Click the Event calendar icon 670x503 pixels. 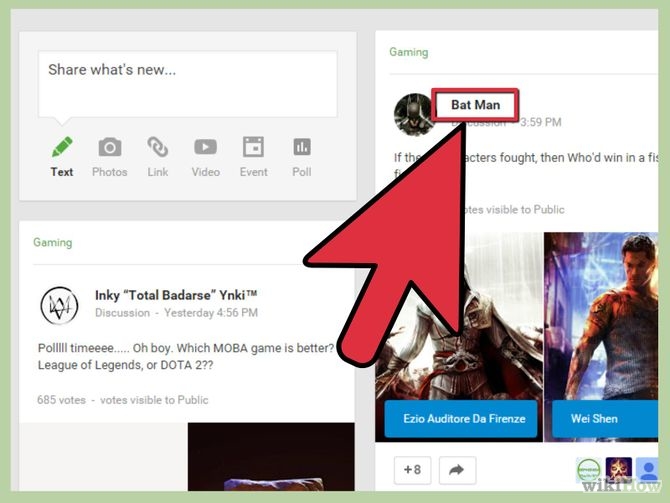253,147
